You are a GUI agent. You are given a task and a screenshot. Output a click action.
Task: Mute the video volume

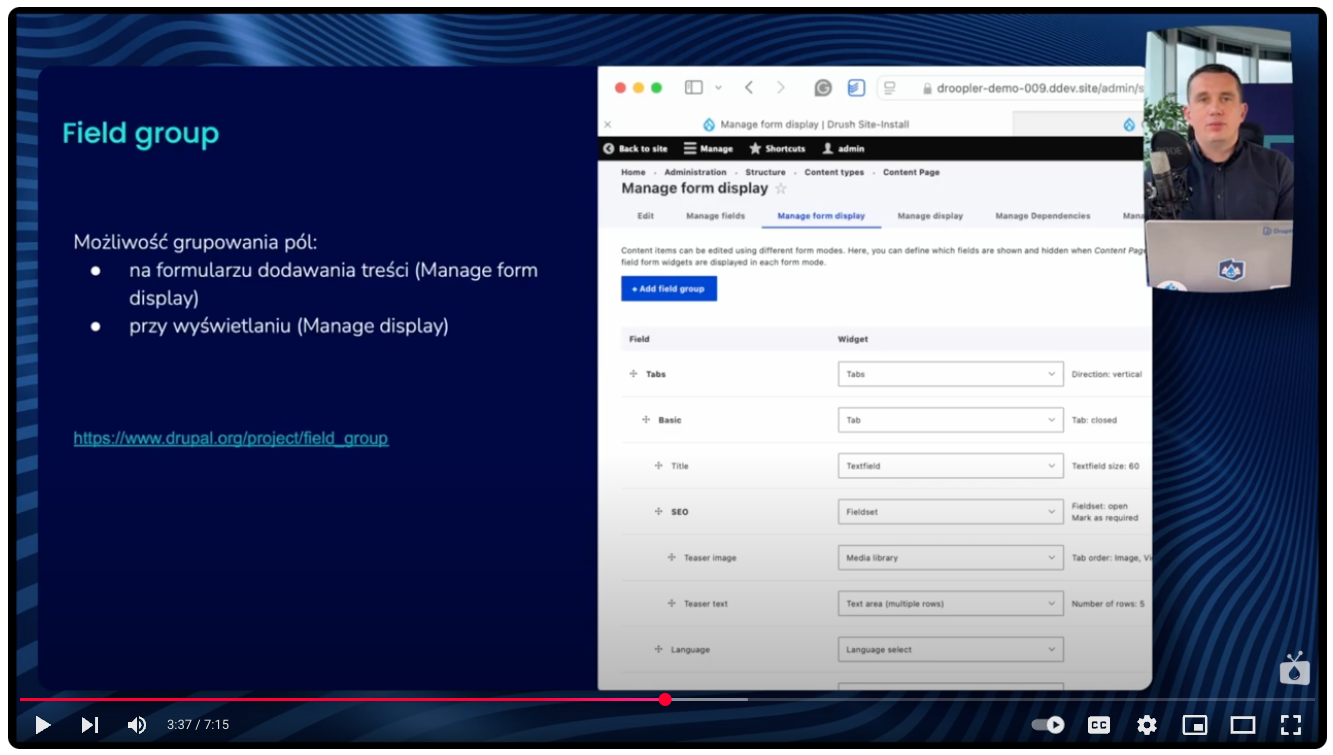137,725
